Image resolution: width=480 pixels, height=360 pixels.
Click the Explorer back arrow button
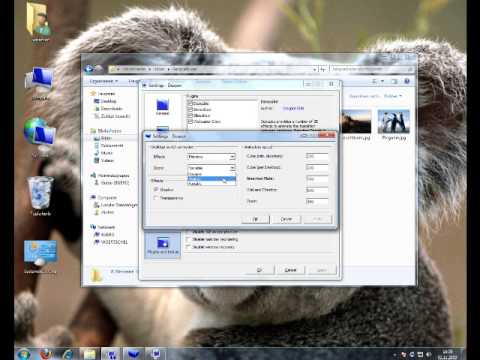[89, 69]
